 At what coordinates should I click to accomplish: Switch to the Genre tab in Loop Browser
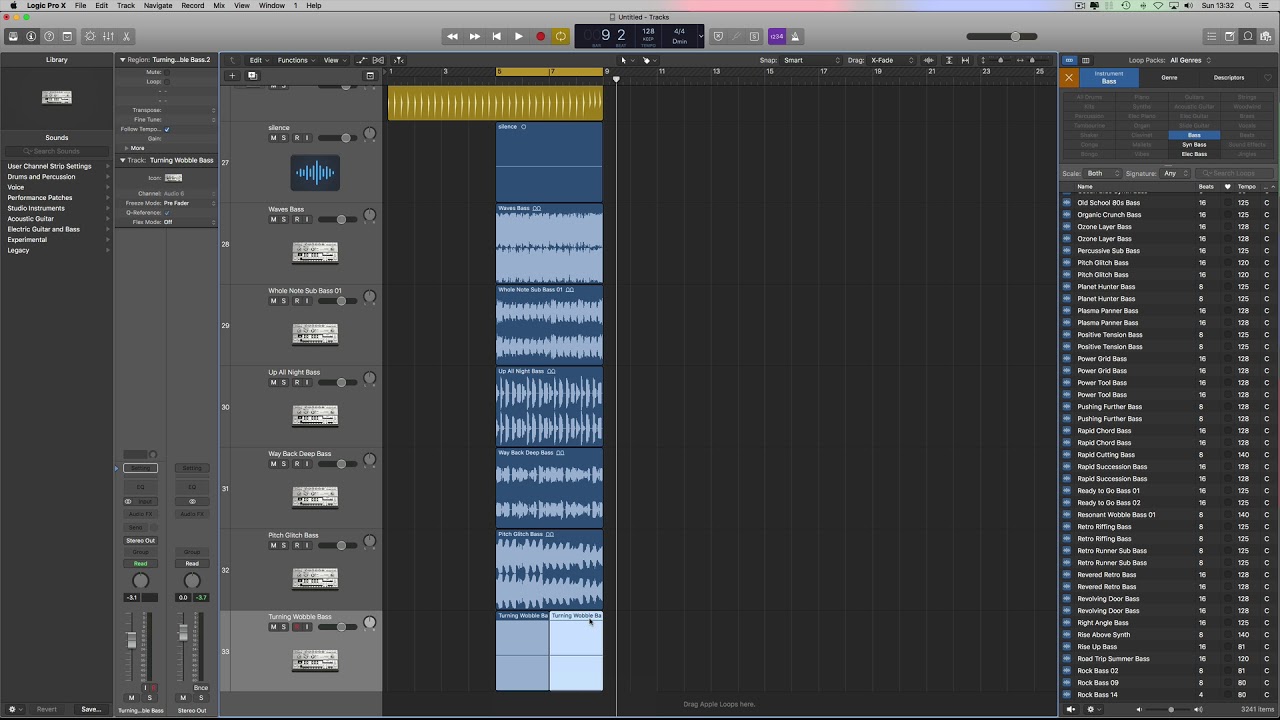[1169, 77]
